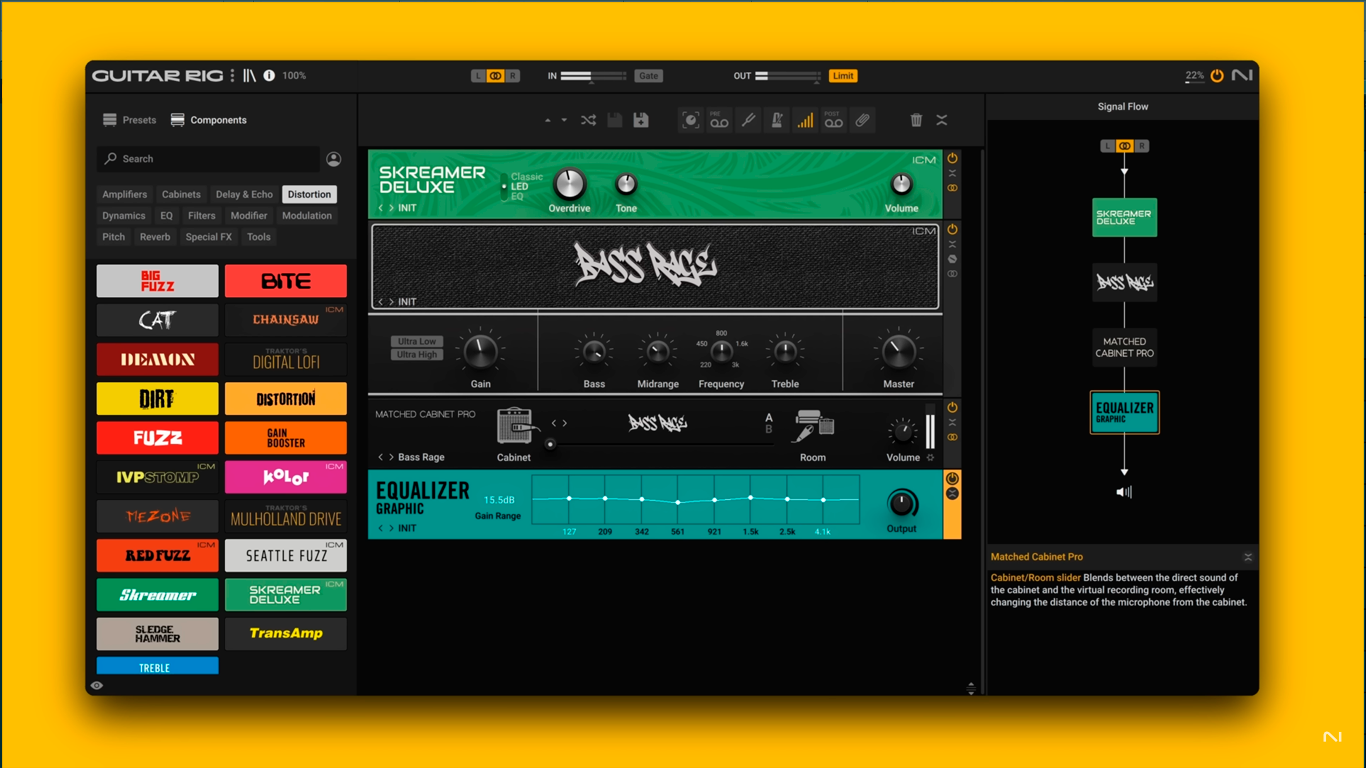Select the Modulation category
Viewport: 1366px width, 768px height.
click(x=307, y=216)
